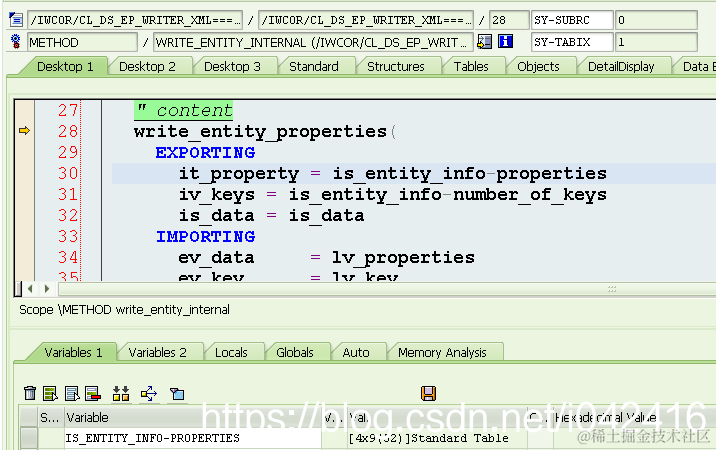Click the SY-TABIX field
Viewport: 716px width, 450px height.
pos(572,42)
